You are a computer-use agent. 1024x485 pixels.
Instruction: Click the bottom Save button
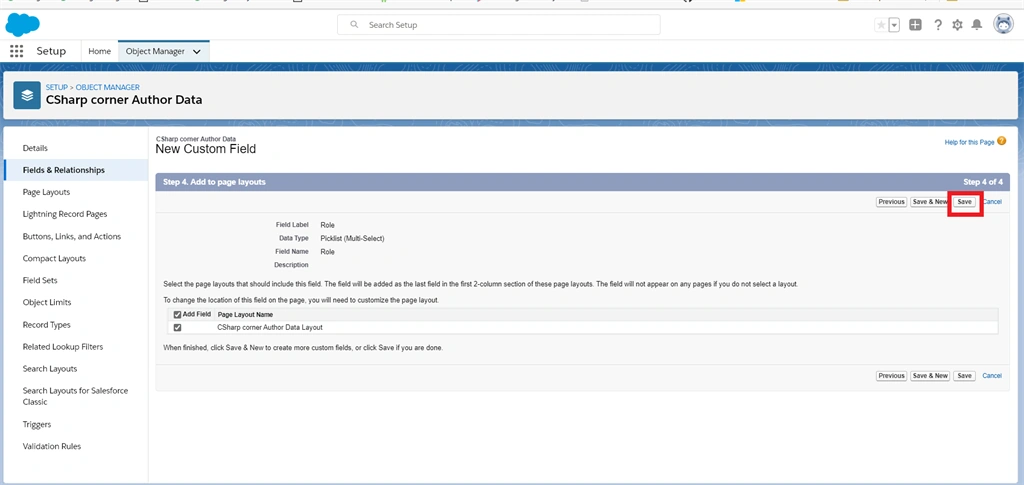click(x=965, y=375)
